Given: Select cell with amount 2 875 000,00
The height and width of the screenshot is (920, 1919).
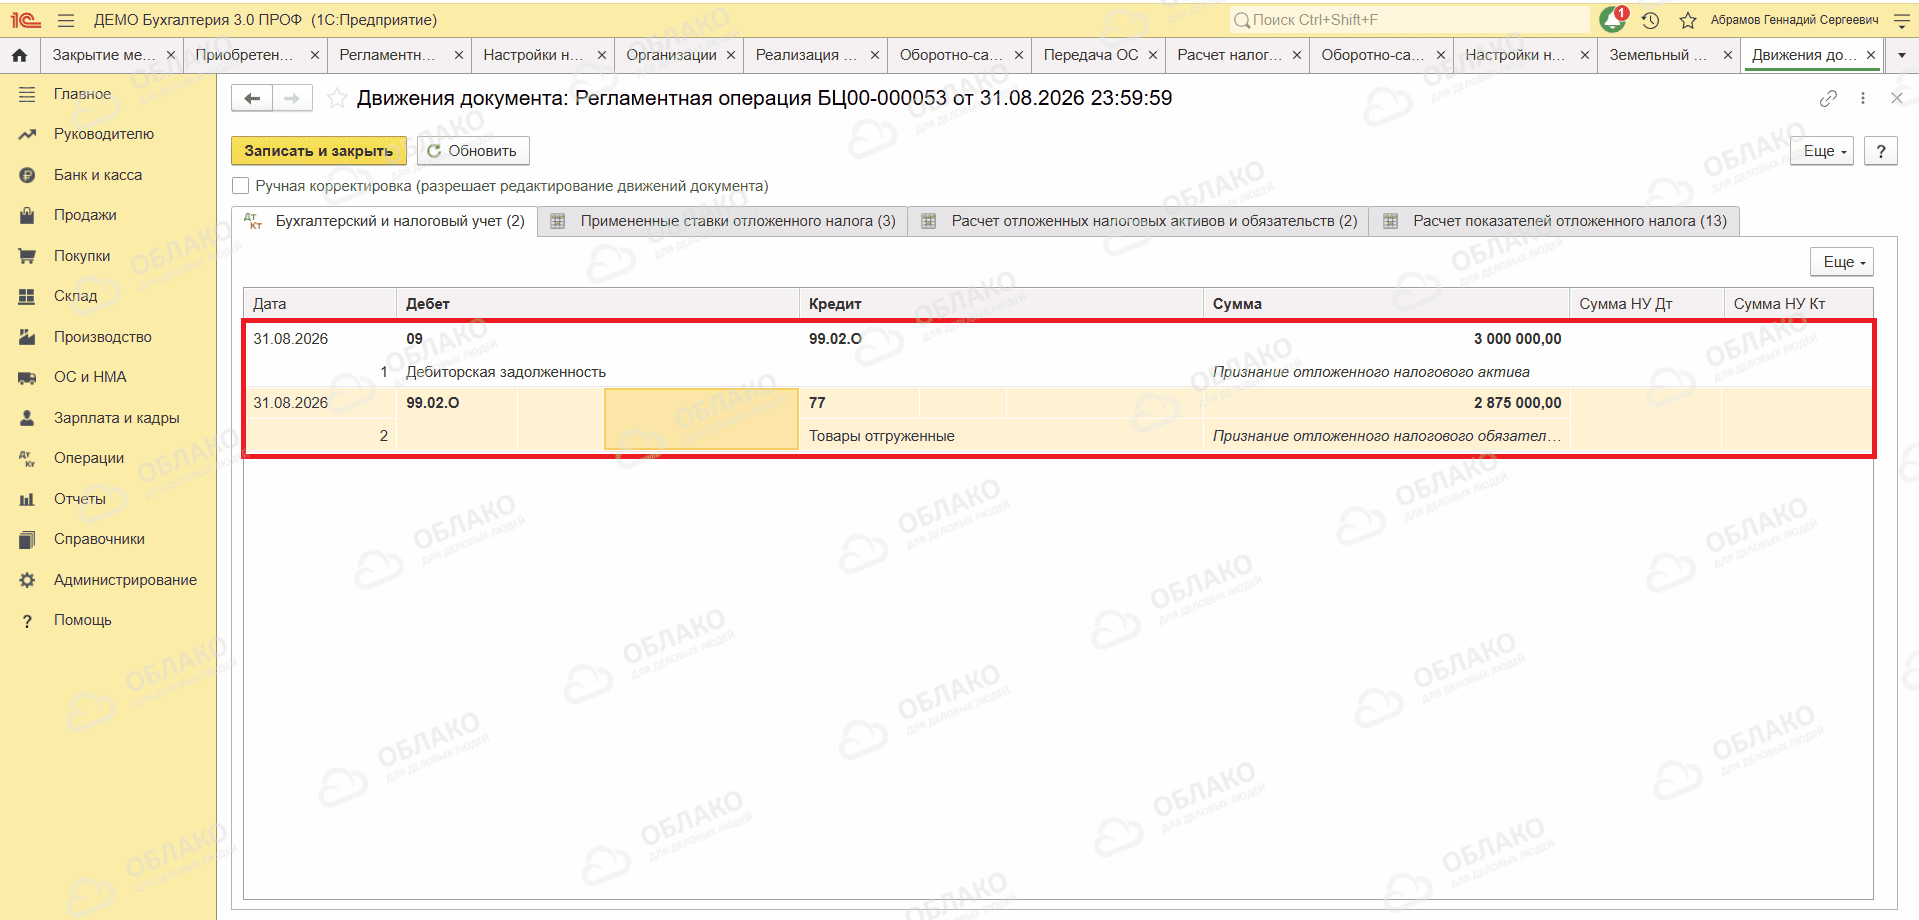Looking at the screenshot, I should tap(1517, 403).
